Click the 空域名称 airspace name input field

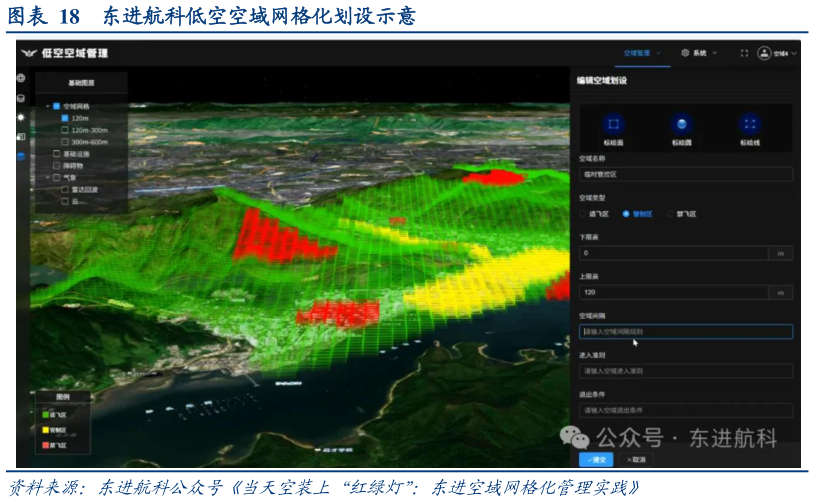pos(685,173)
